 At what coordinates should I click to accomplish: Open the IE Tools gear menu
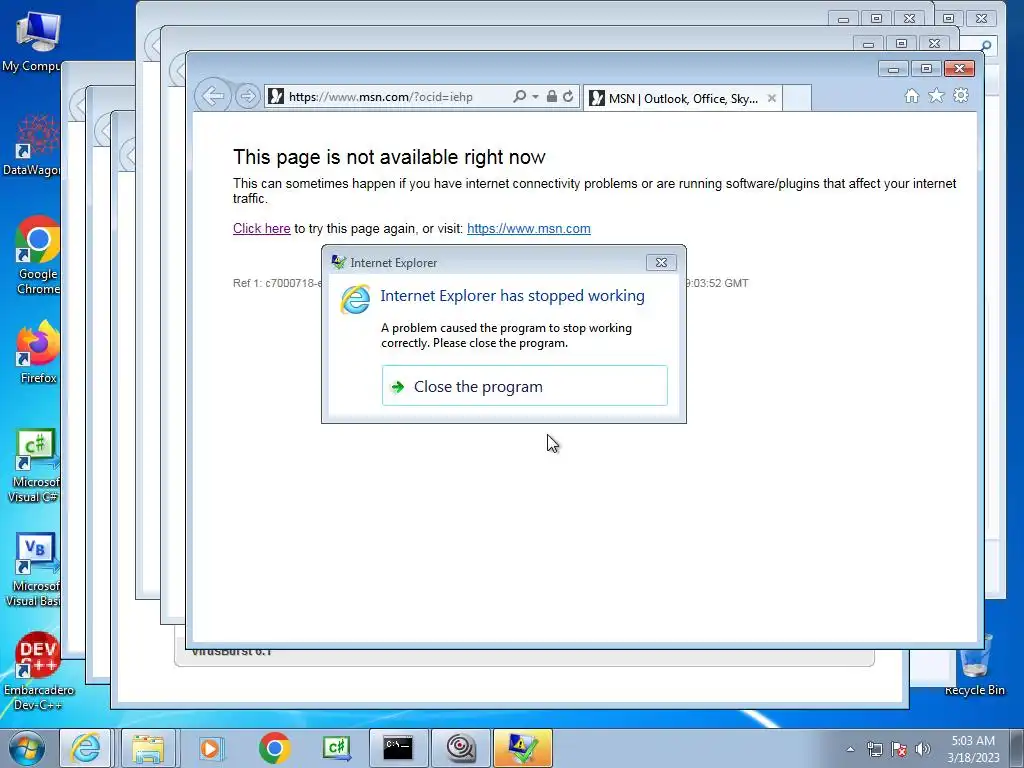[x=961, y=96]
